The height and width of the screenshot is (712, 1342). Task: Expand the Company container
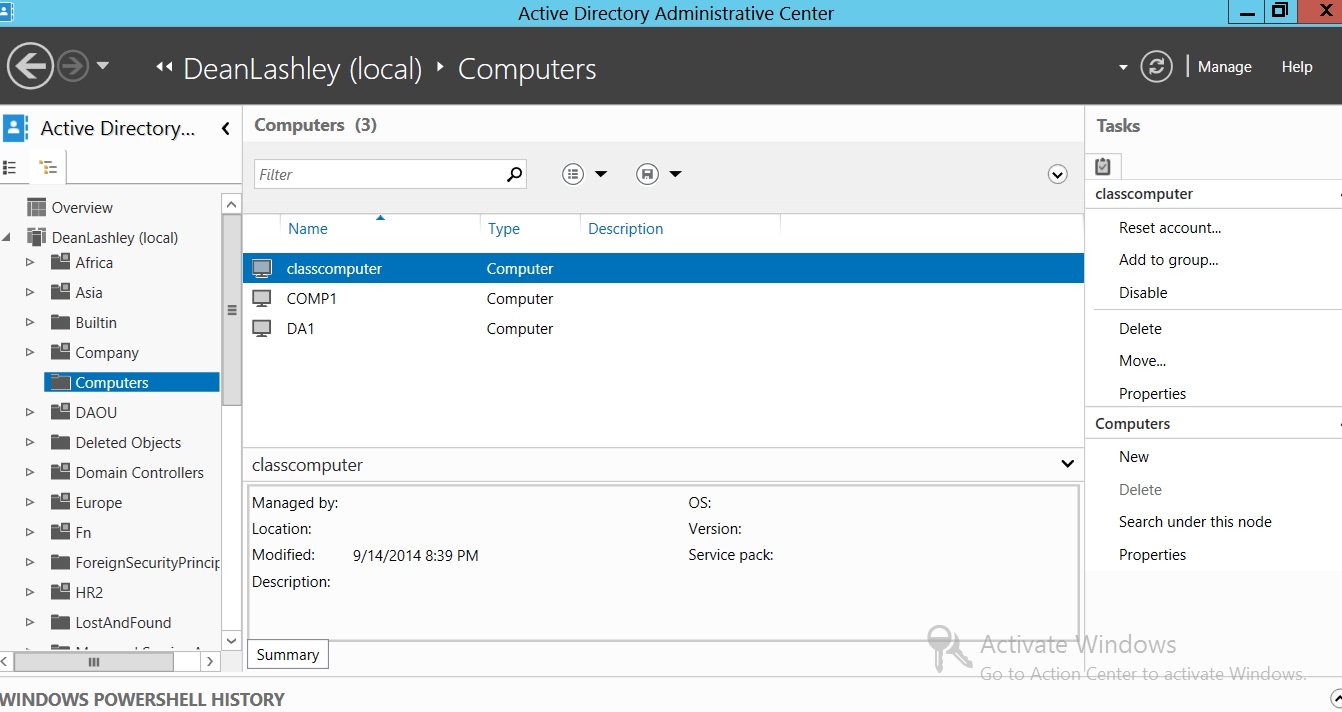(30, 352)
